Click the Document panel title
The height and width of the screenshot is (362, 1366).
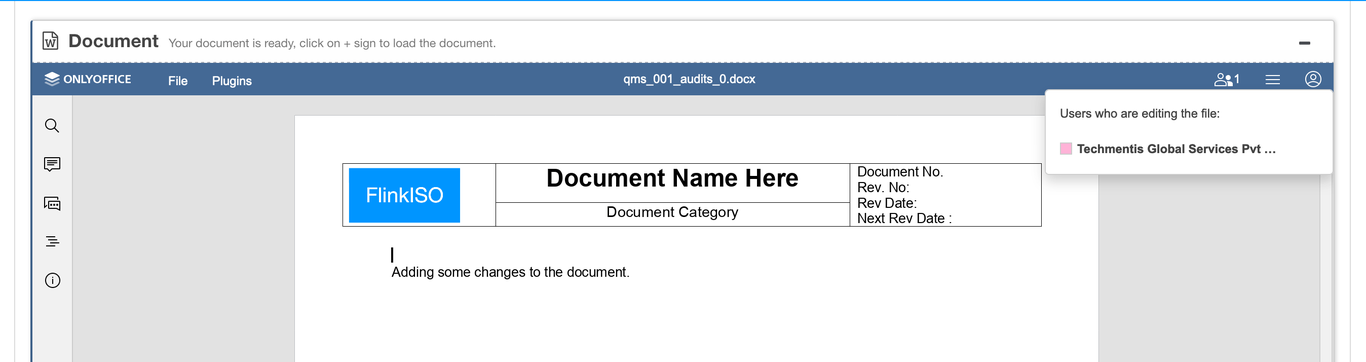(x=113, y=41)
